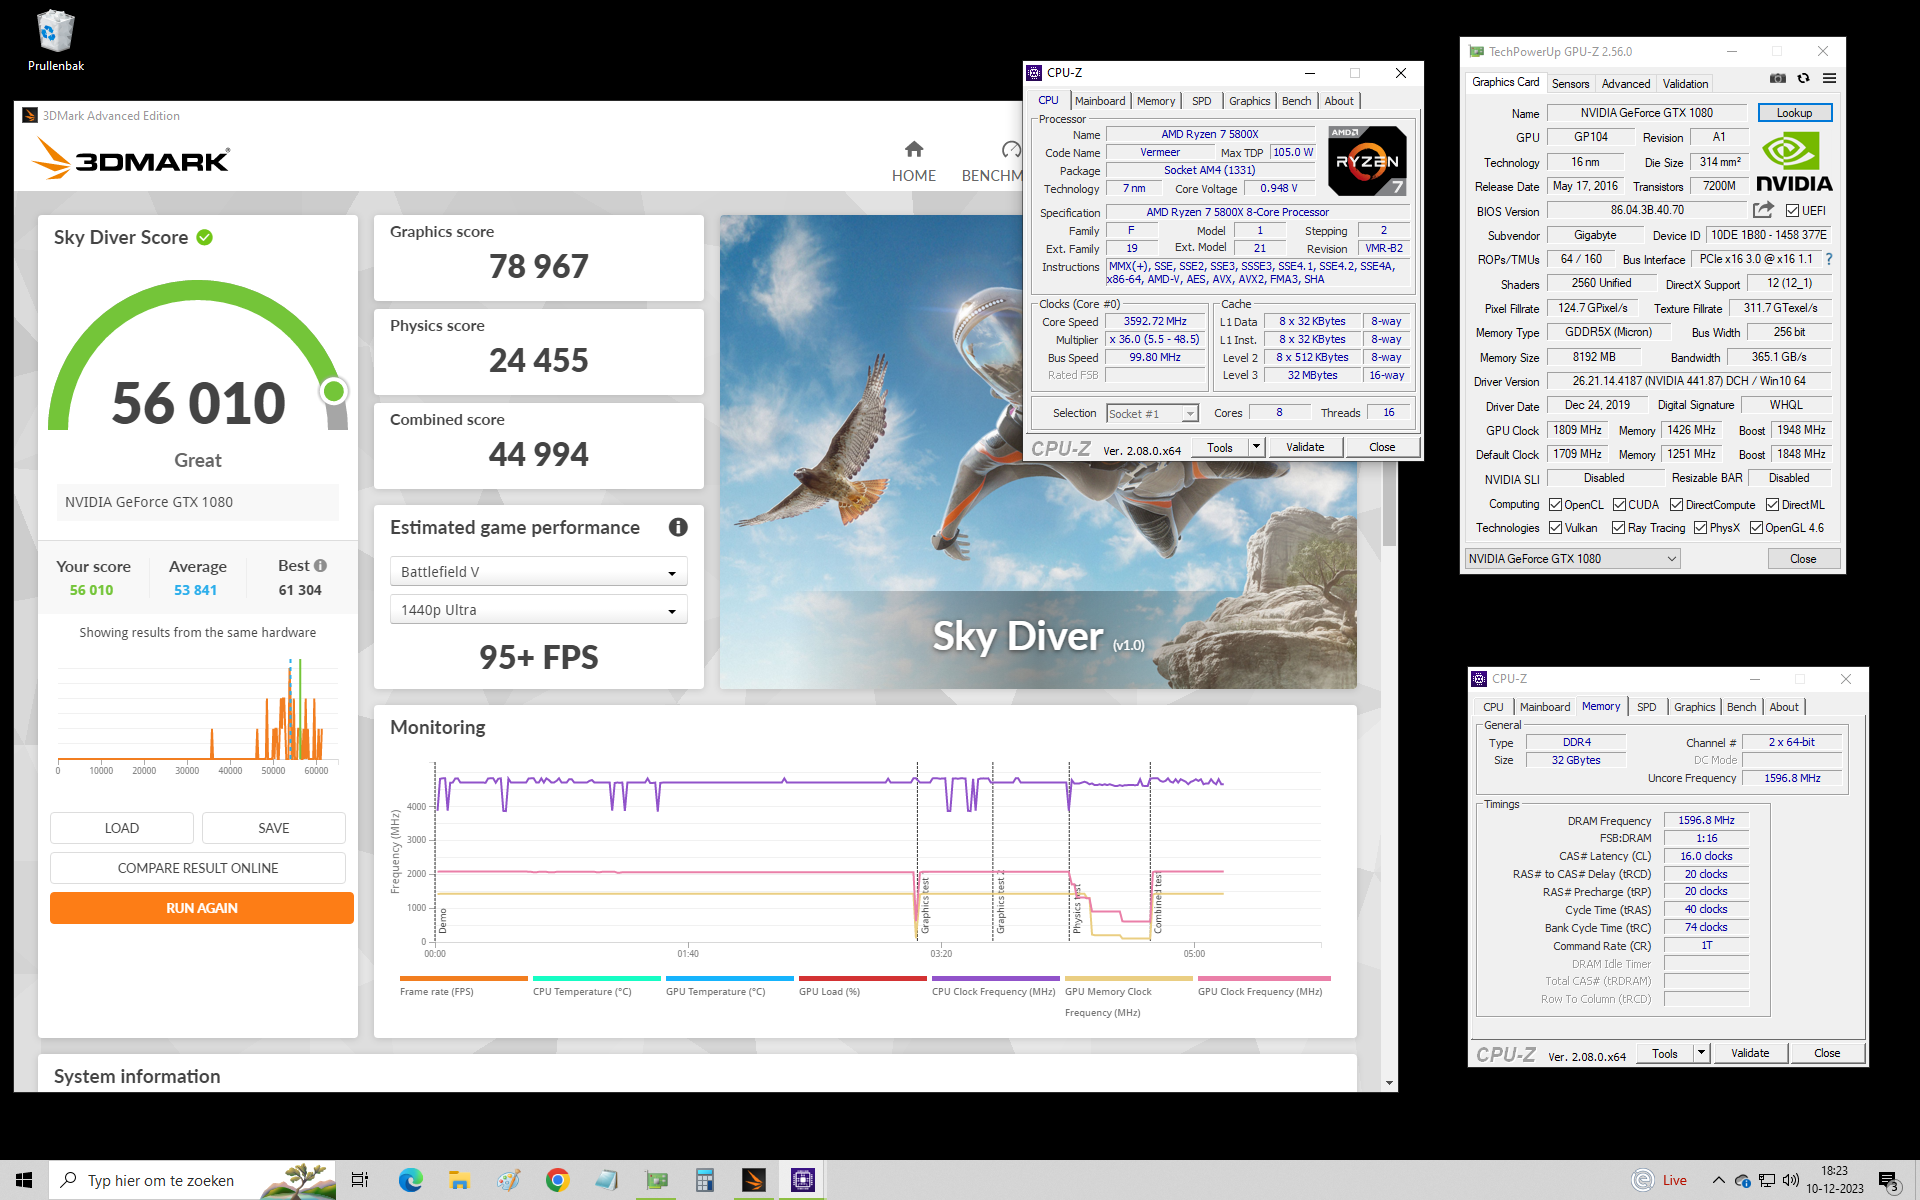Click RUN AGAIN in 3DMark
Viewport: 1920px width, 1200px height.
click(202, 908)
